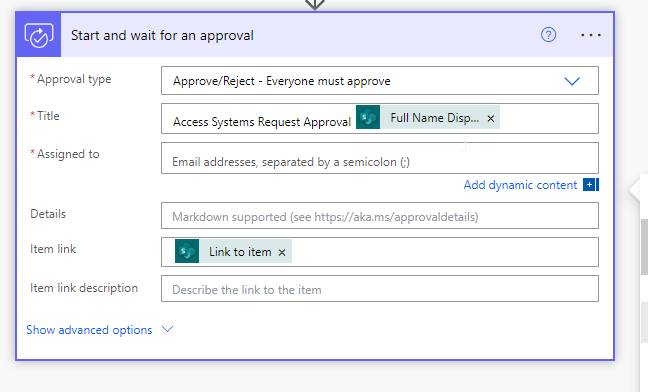Click the Assigned to label
Image resolution: width=648 pixels, height=392 pixels.
point(68,154)
